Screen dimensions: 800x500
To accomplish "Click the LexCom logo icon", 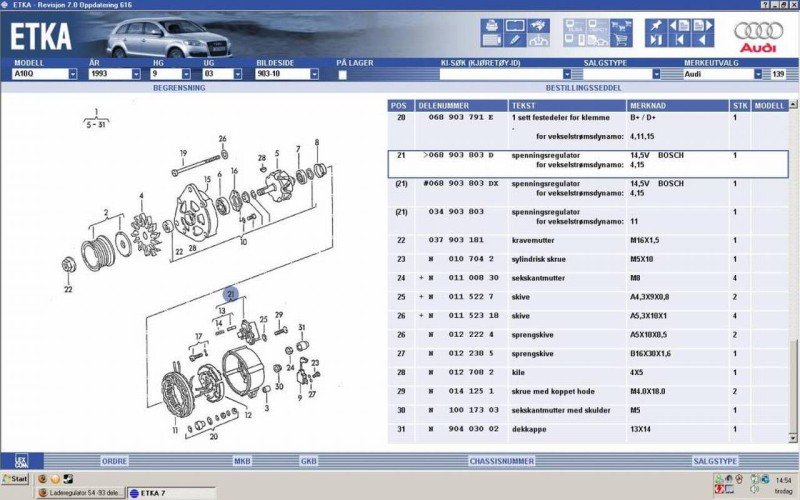I will [19, 461].
